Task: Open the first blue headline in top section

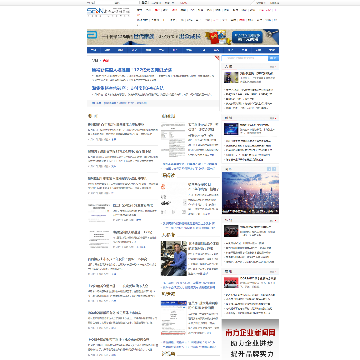Action: tap(132, 70)
